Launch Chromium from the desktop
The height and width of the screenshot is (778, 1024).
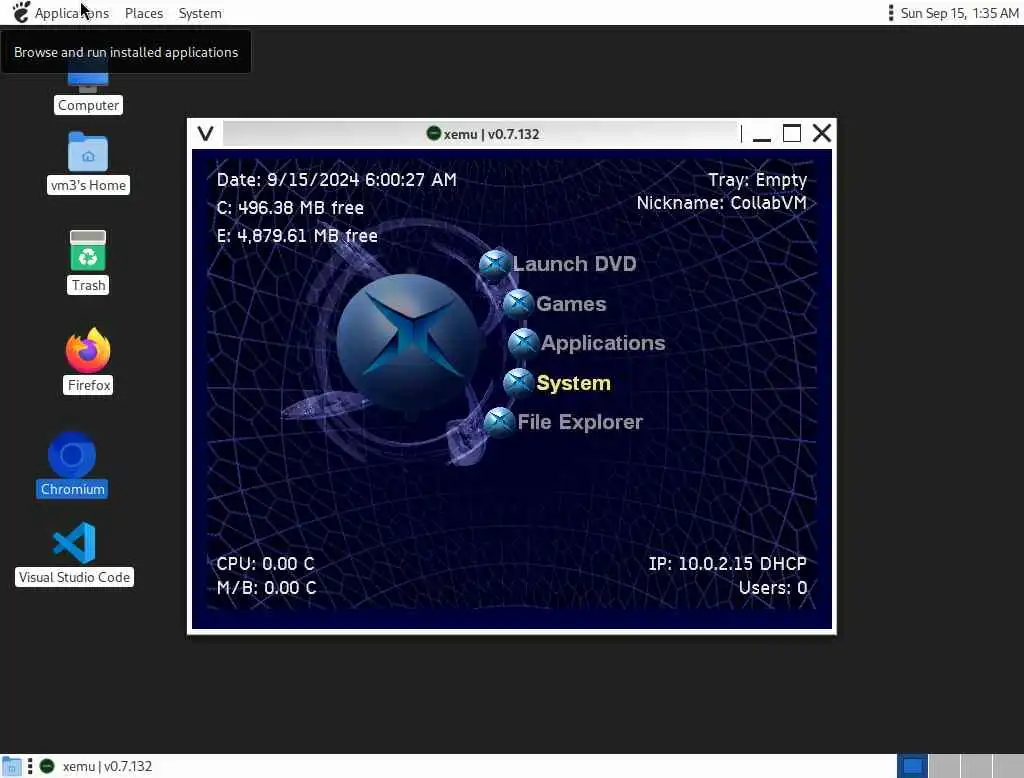[x=72, y=464]
